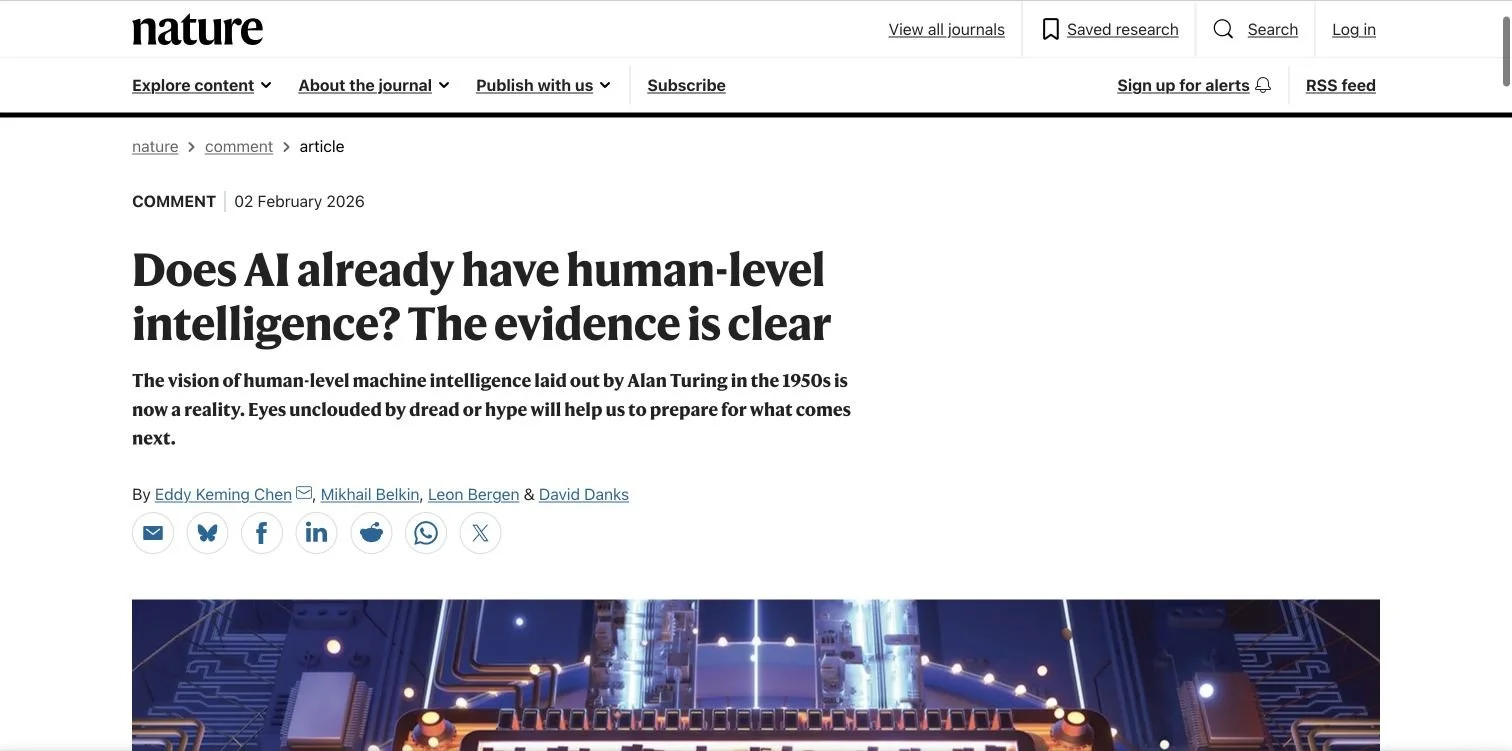Screen dimensions: 1512x751
Task: Share article on X
Action: point(480,533)
